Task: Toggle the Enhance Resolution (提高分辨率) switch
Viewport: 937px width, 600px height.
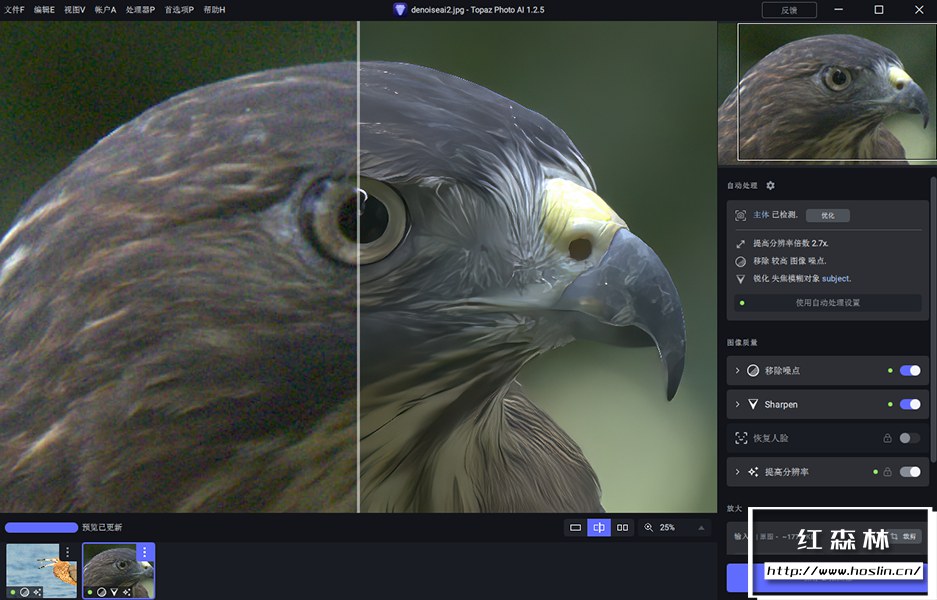Action: [910, 472]
